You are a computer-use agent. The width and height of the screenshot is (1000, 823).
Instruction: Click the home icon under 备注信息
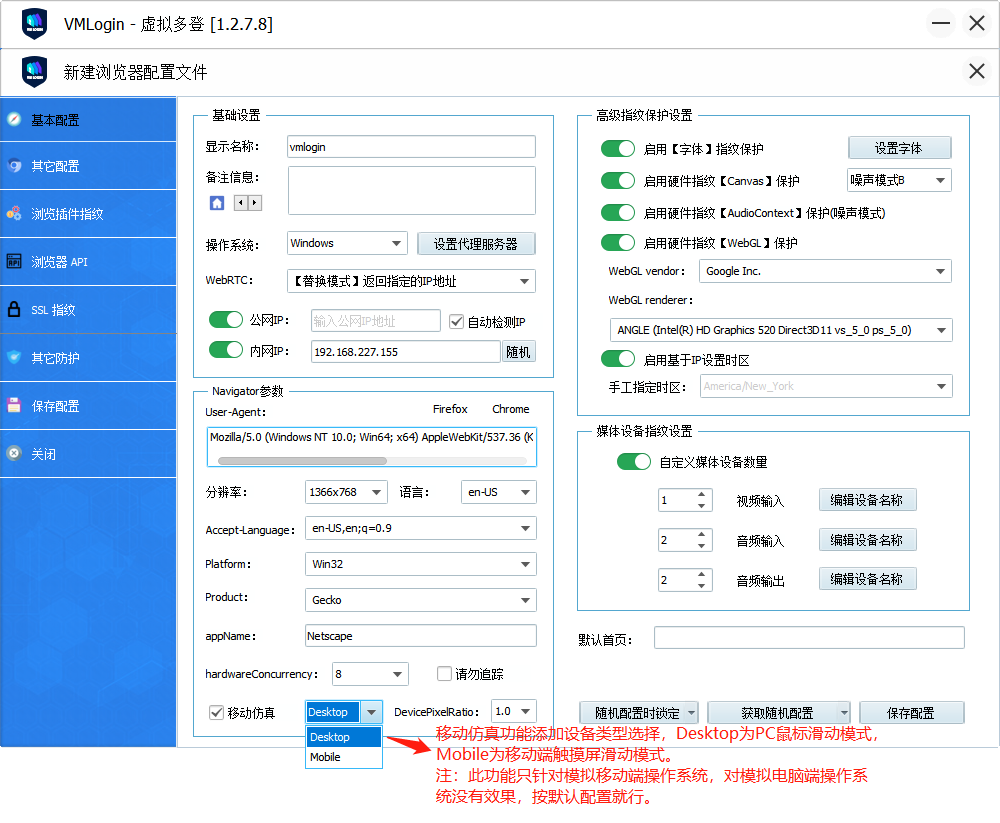pos(217,203)
